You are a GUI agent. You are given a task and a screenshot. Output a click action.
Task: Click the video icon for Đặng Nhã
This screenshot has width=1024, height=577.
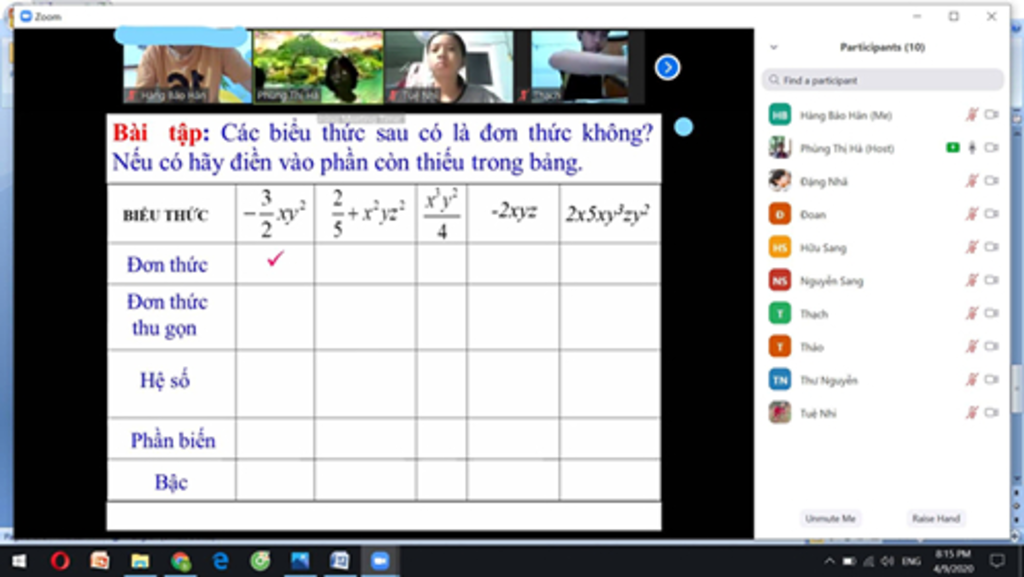[992, 181]
